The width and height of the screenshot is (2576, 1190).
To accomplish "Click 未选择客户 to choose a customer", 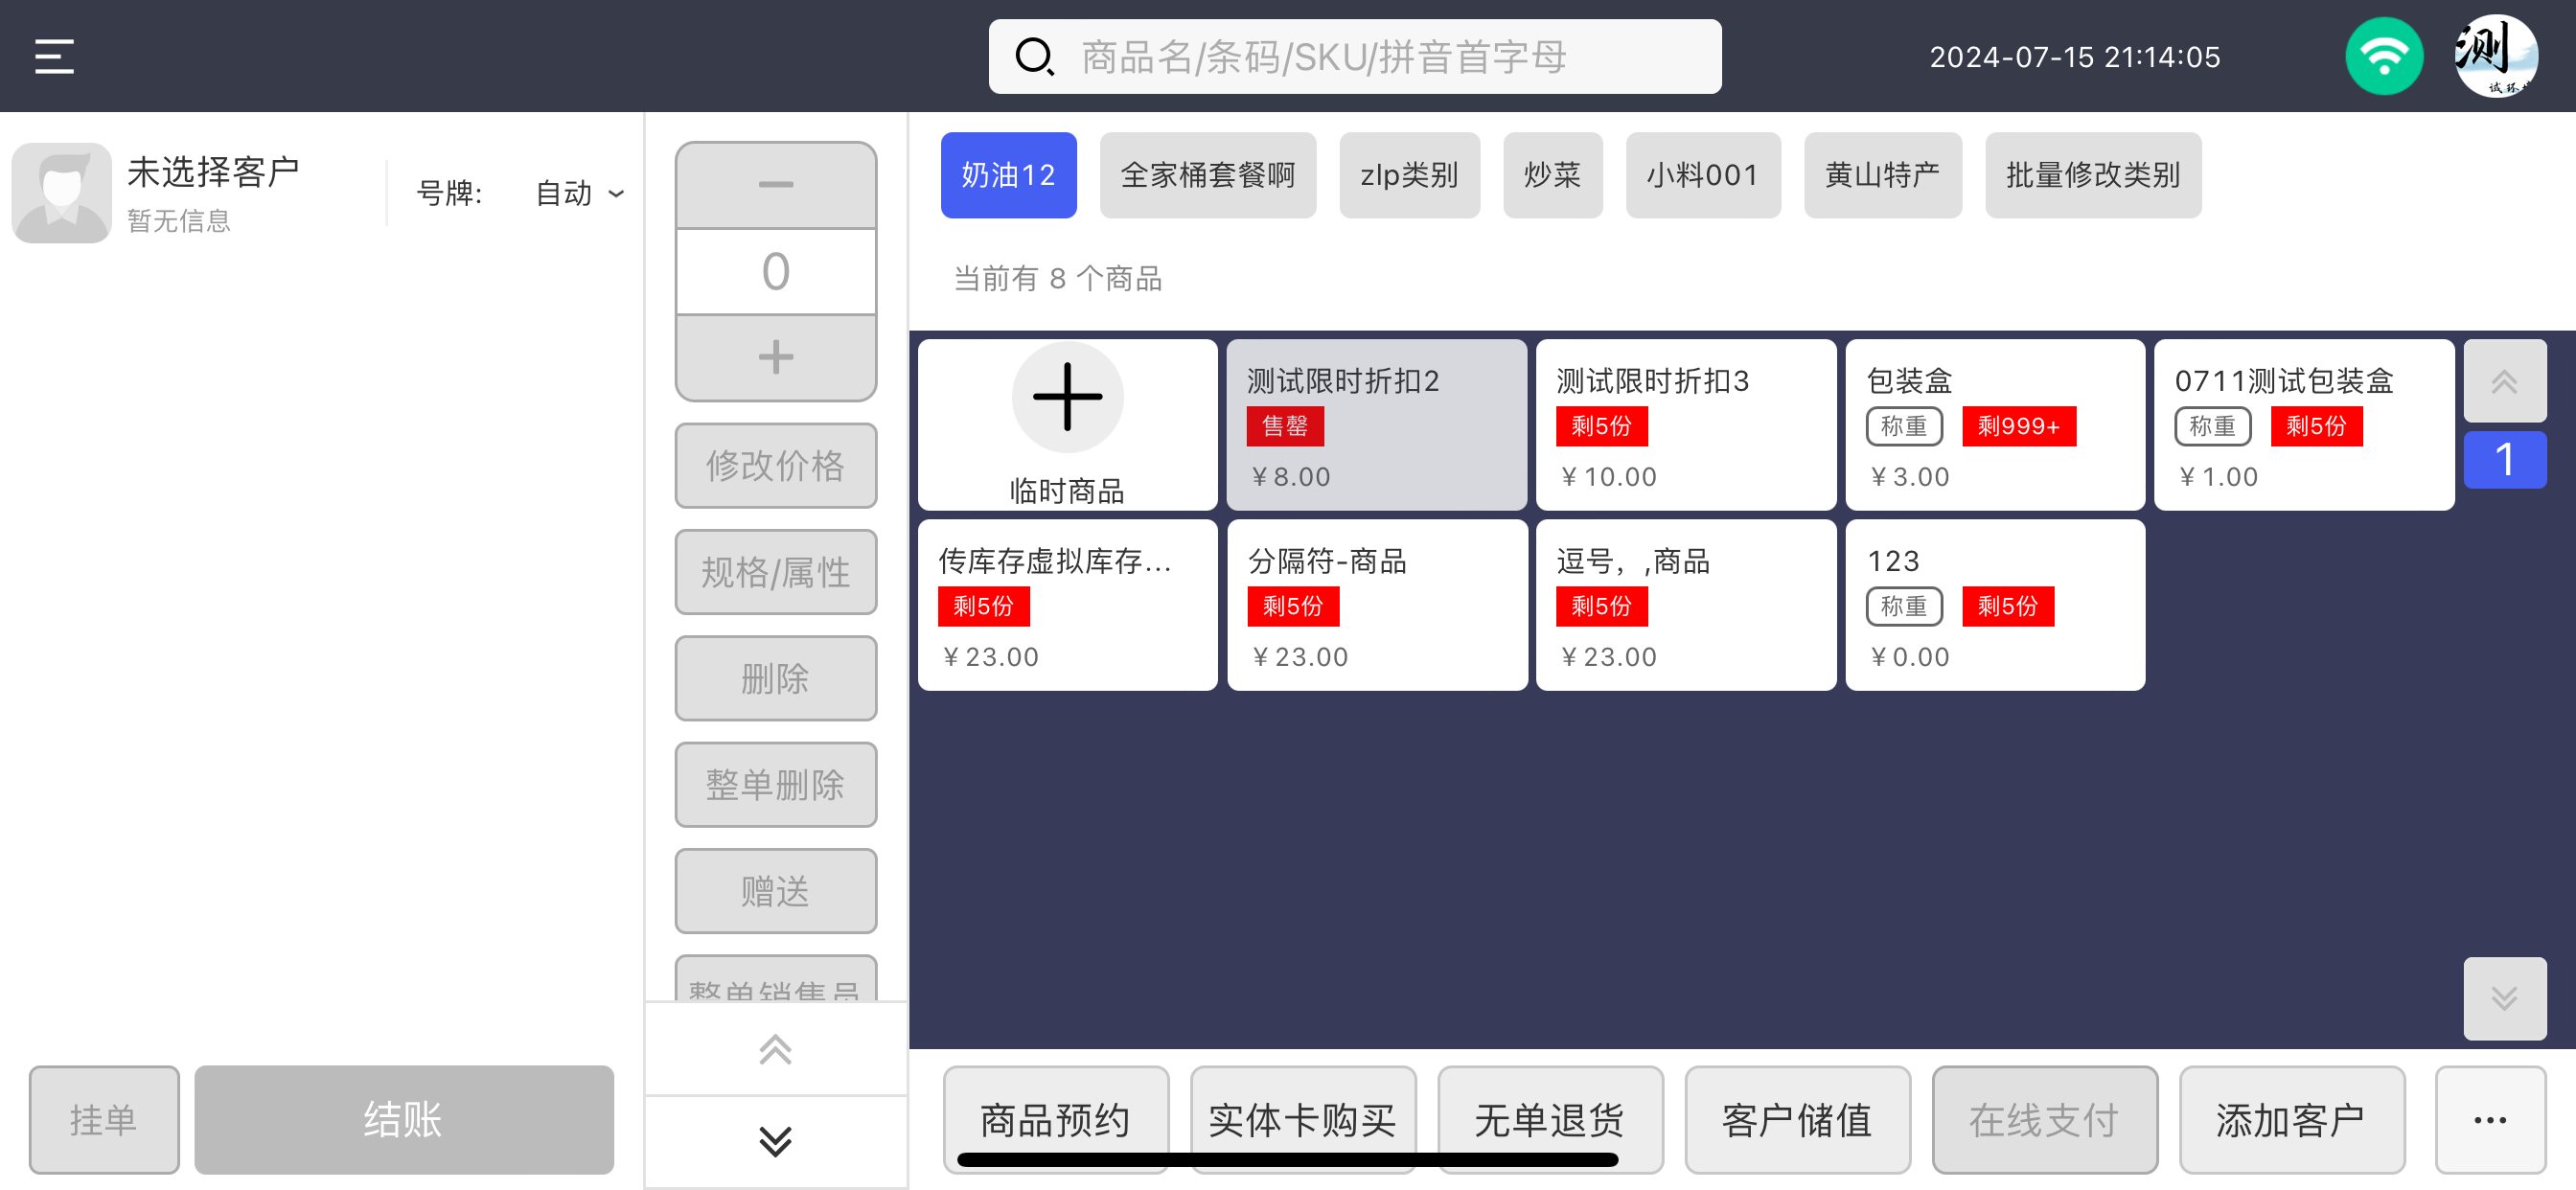I will click(213, 172).
